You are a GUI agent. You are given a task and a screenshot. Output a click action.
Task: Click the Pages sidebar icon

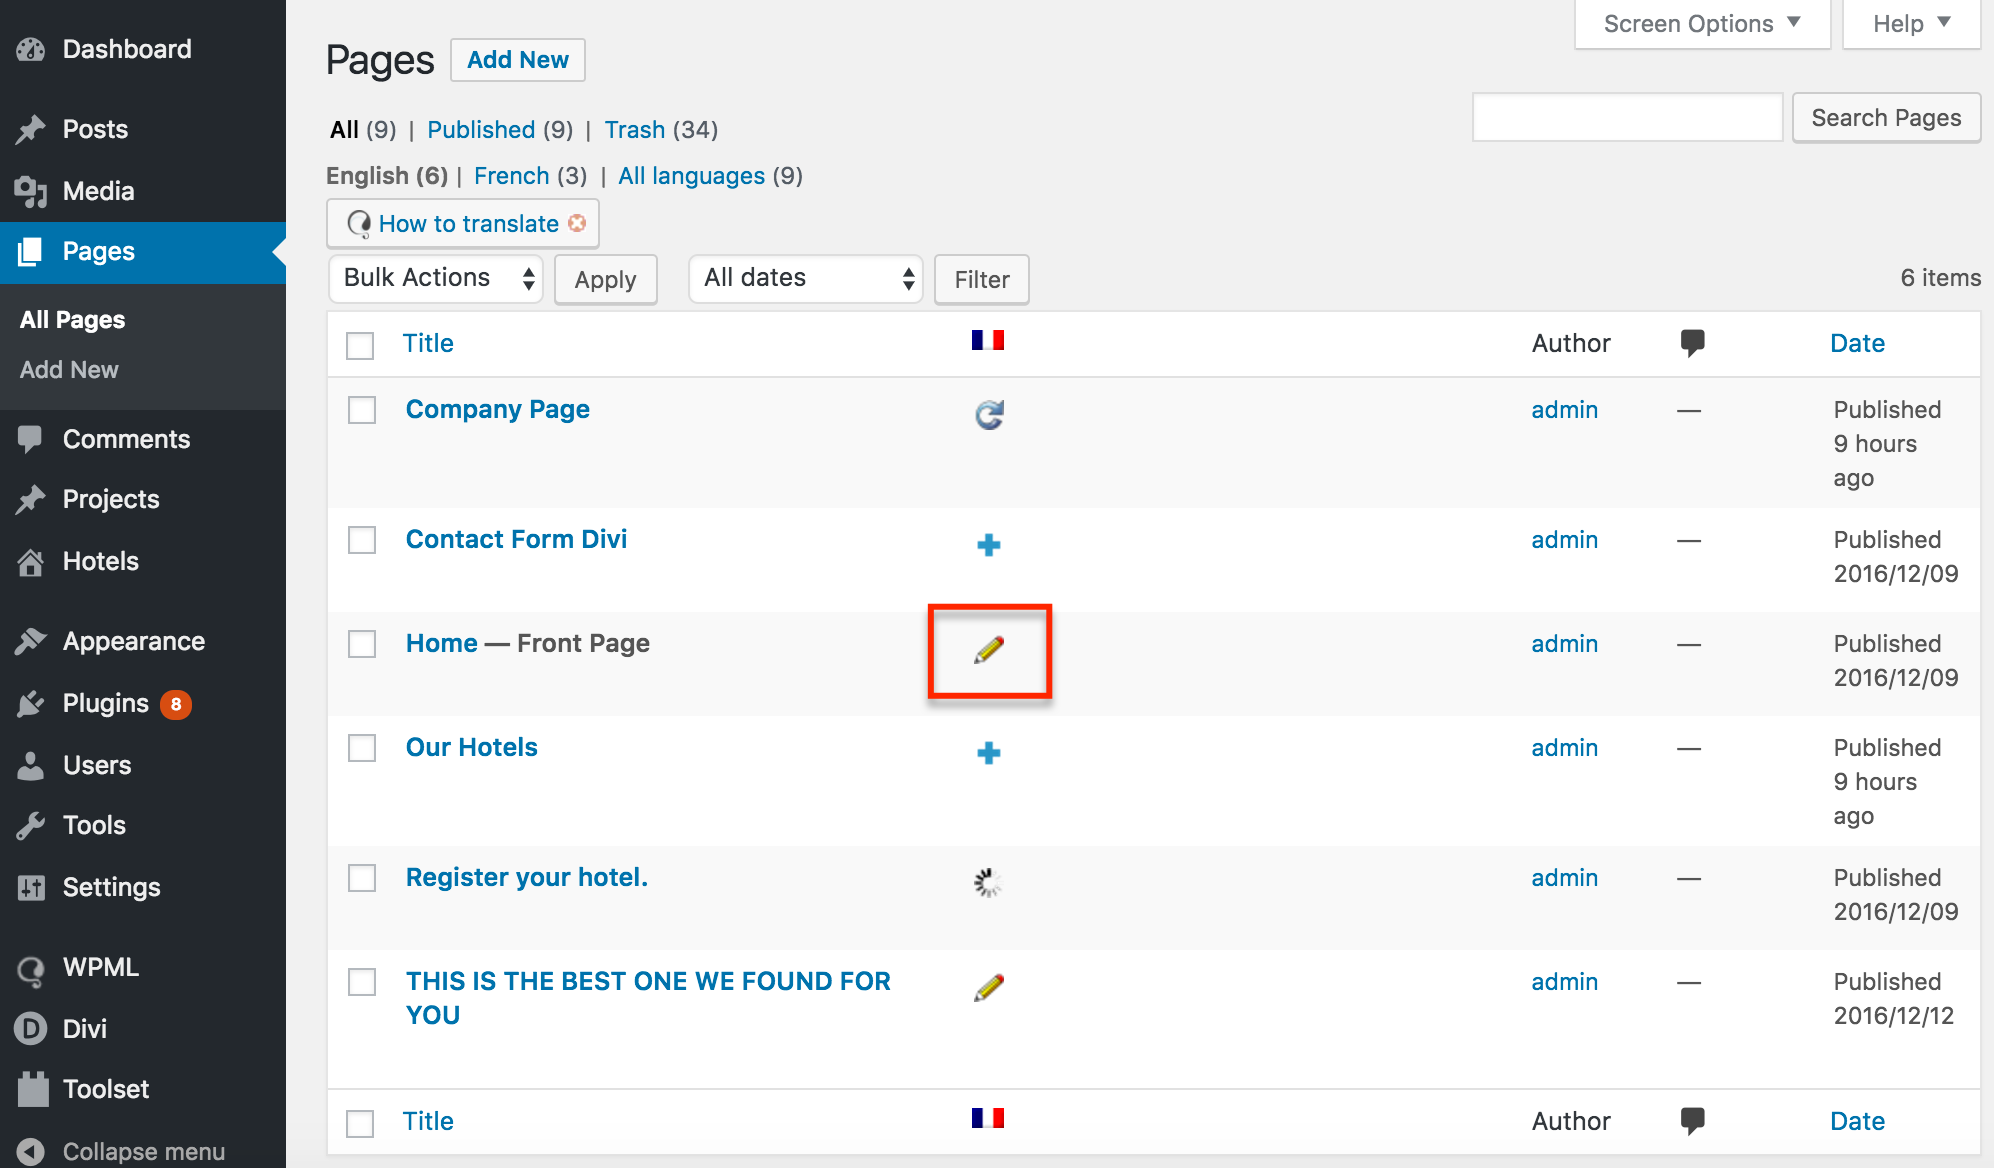point(31,251)
